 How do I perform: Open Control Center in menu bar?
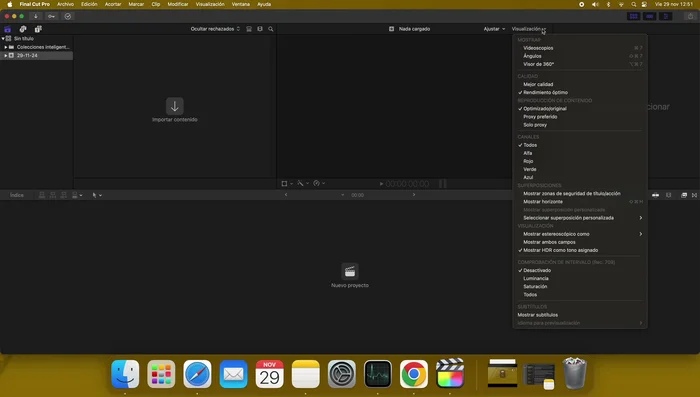click(x=644, y=4)
